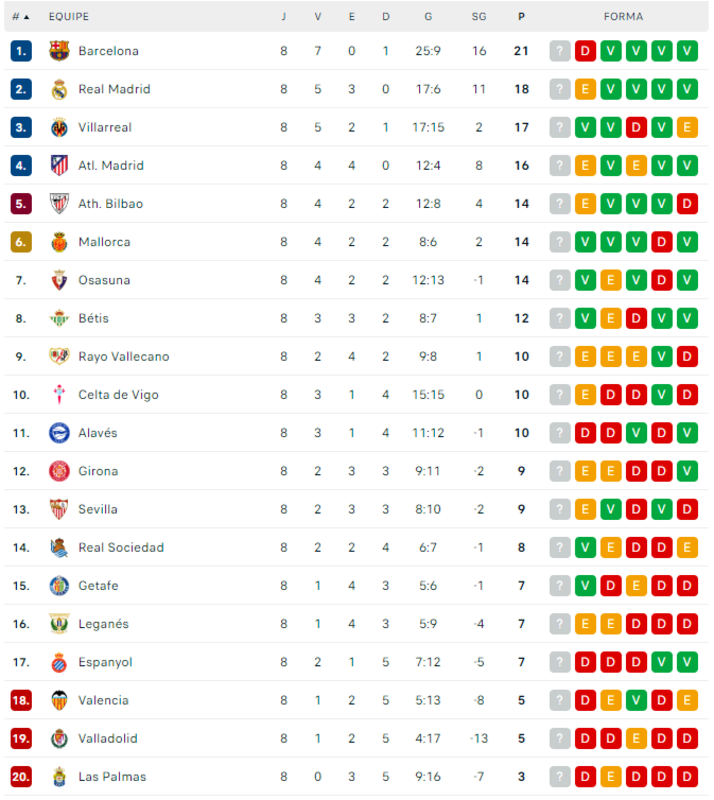
Task: Open the Rayo Vallecano team page
Action: point(124,357)
